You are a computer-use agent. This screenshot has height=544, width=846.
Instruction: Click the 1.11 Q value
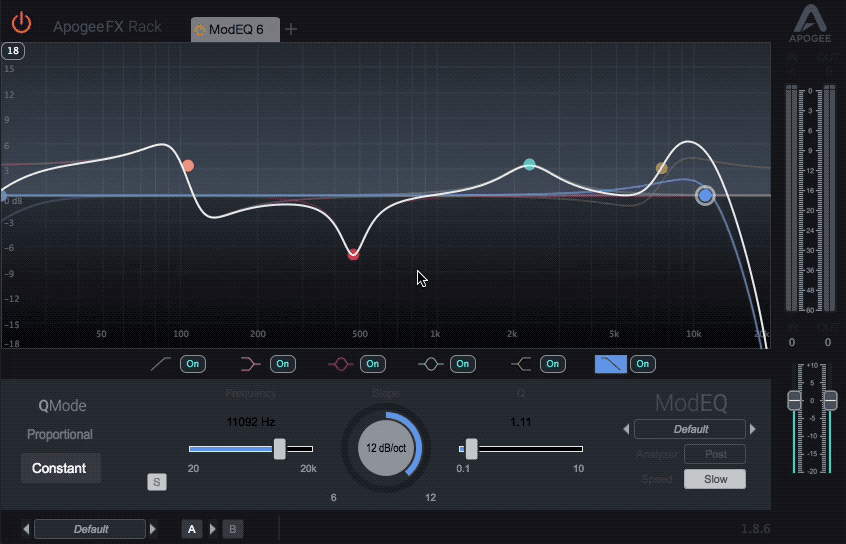click(x=521, y=422)
